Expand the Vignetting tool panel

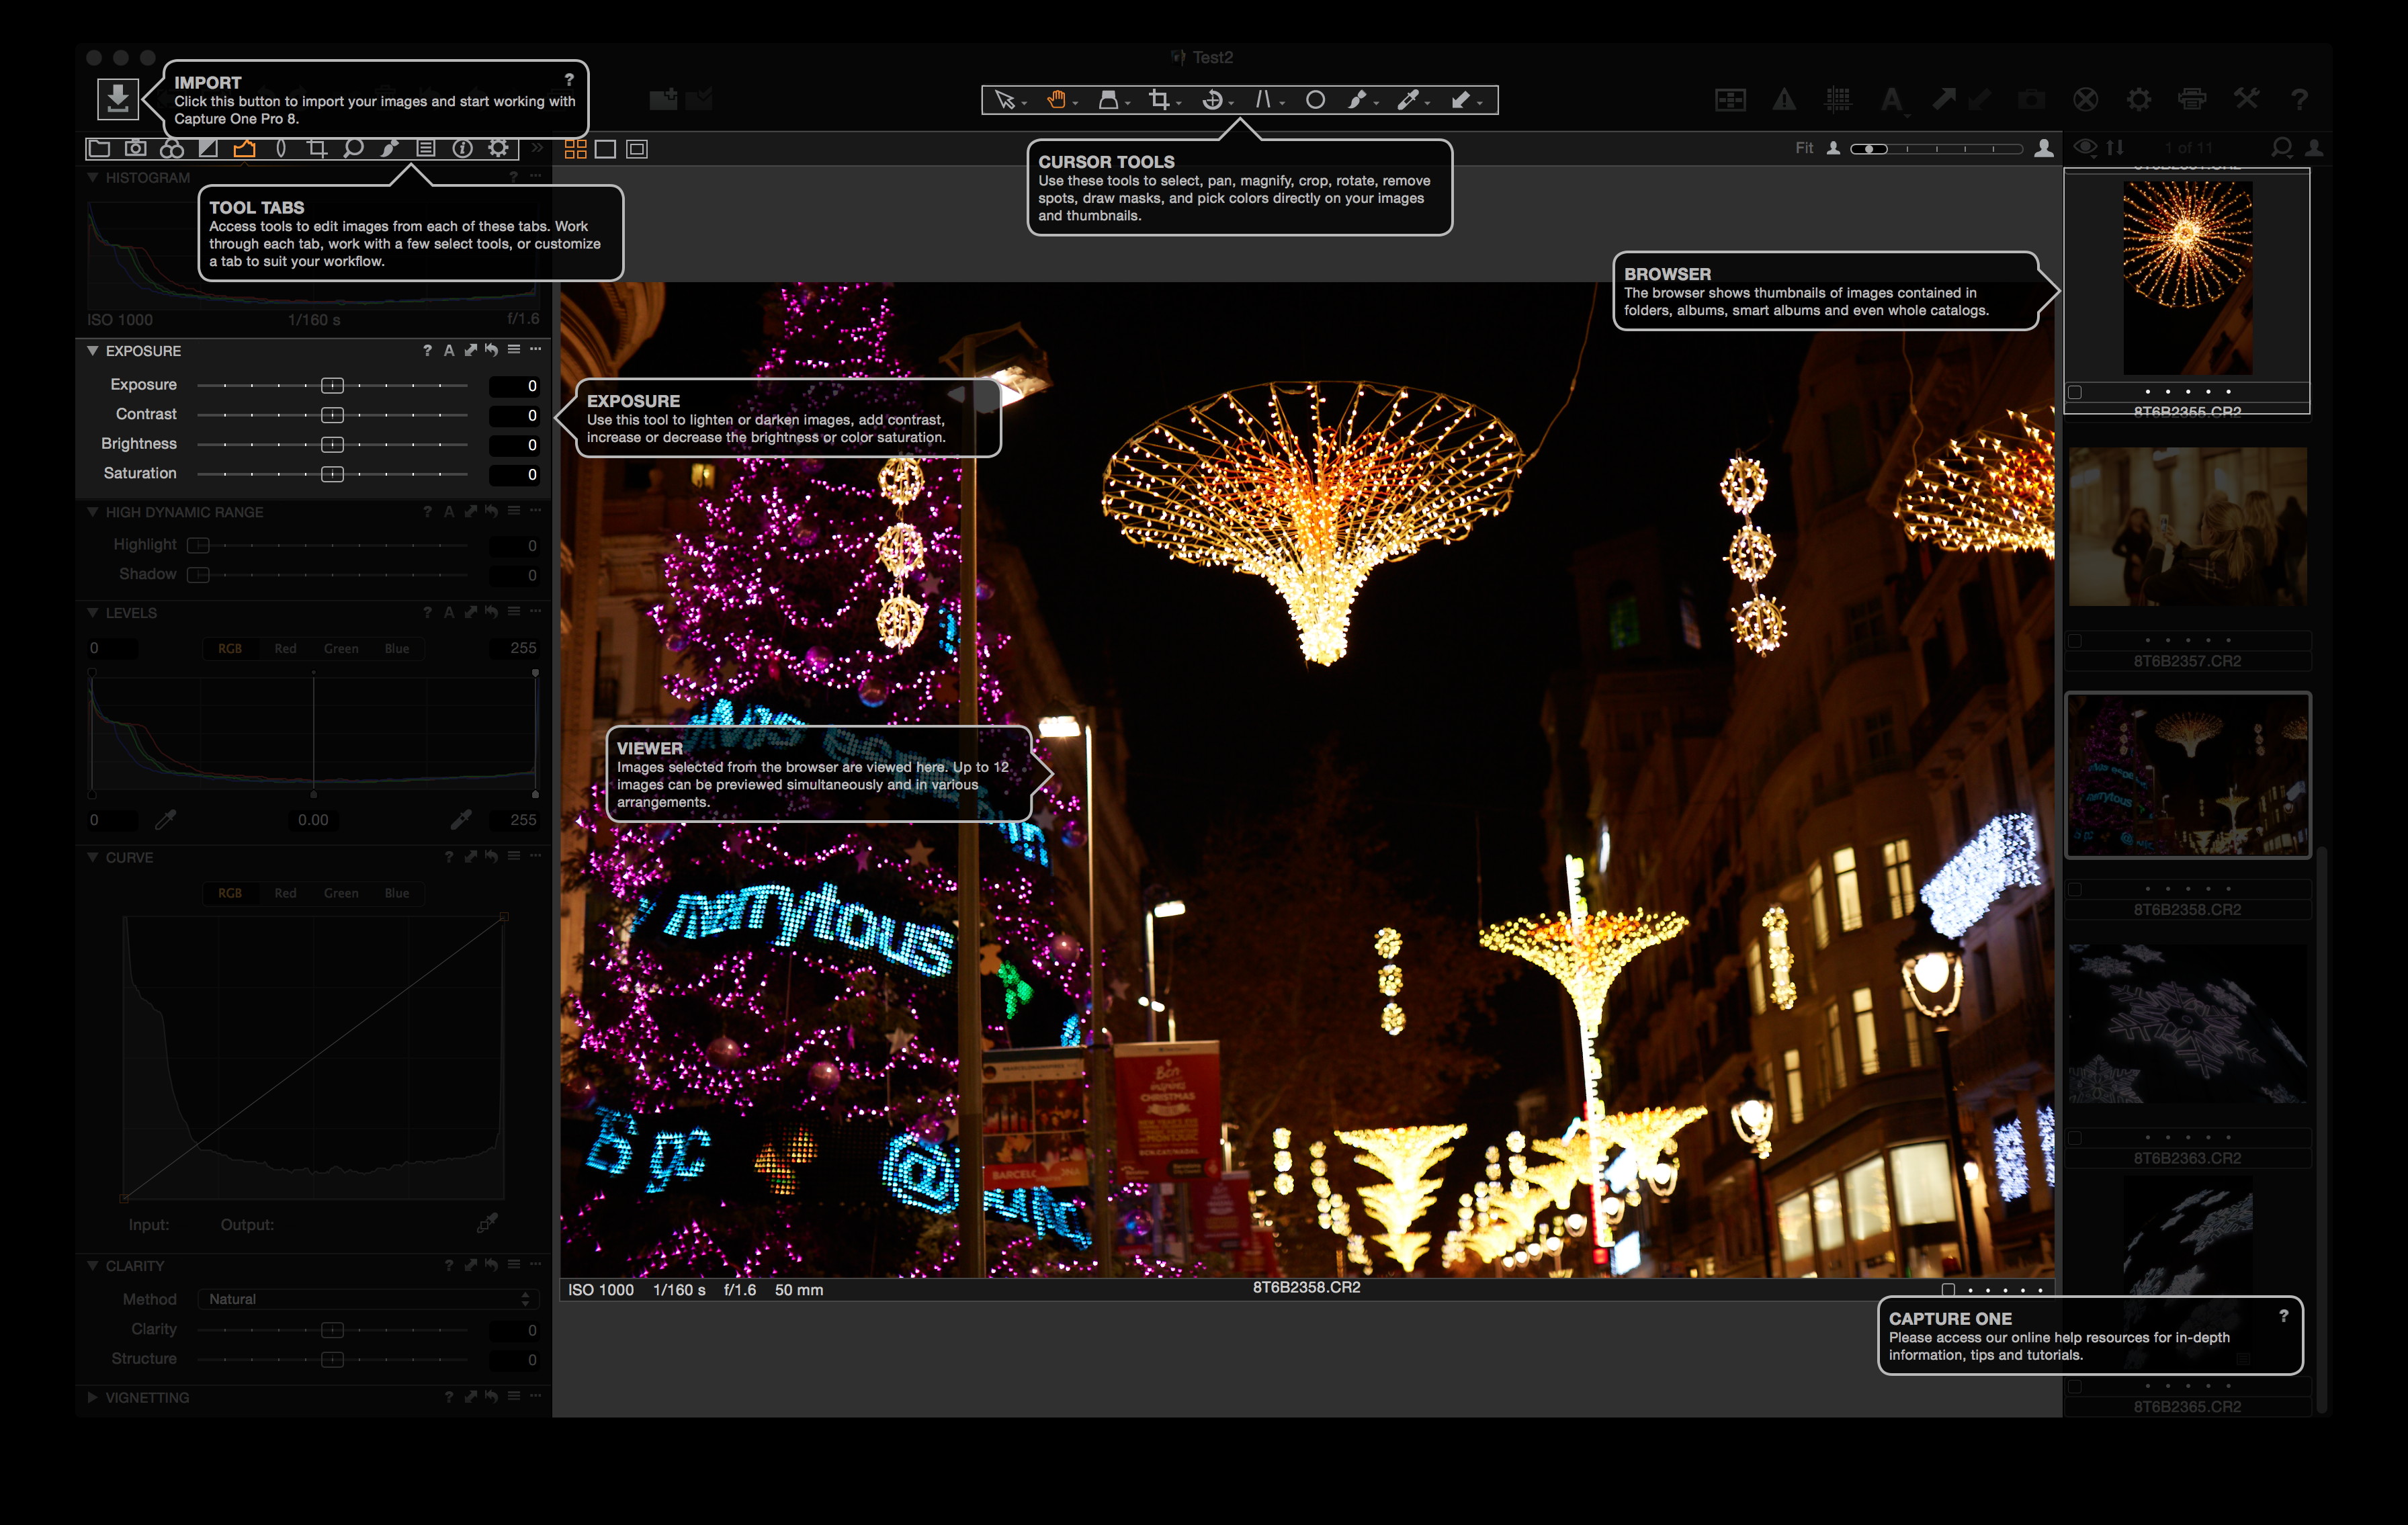point(93,1397)
